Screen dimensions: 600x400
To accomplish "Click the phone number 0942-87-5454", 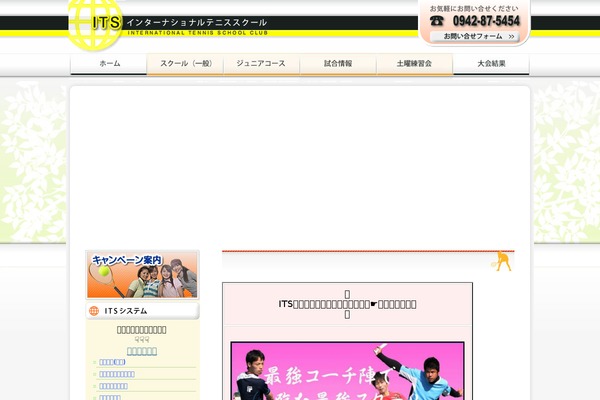I will tap(486, 21).
